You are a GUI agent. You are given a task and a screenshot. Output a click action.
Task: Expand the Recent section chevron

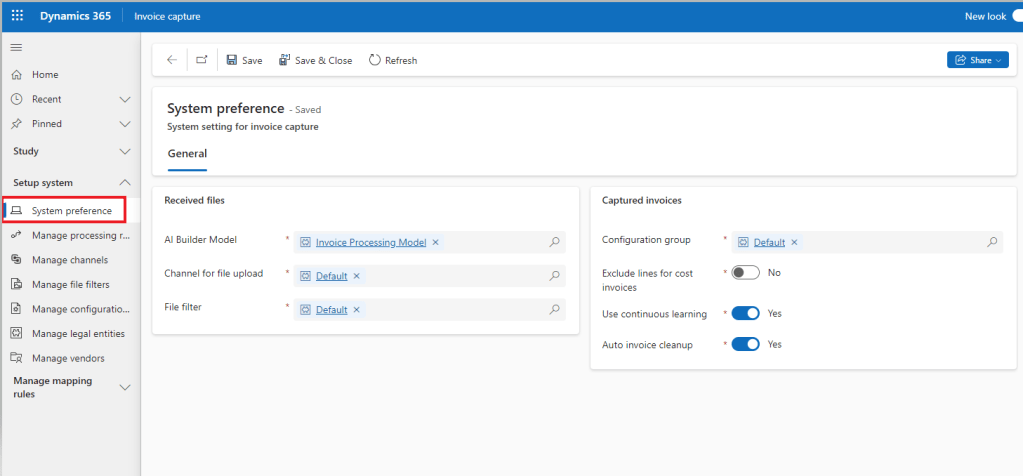(125, 99)
